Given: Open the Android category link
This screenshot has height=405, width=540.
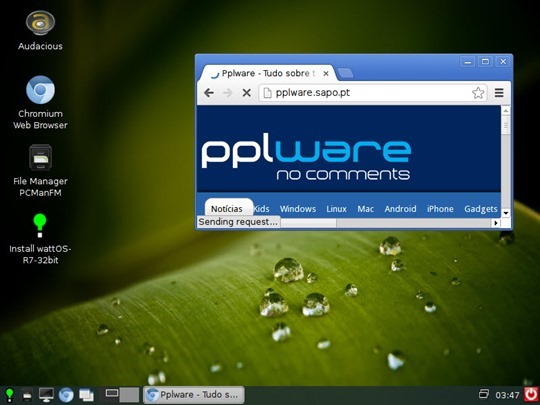Looking at the screenshot, I should [x=400, y=209].
